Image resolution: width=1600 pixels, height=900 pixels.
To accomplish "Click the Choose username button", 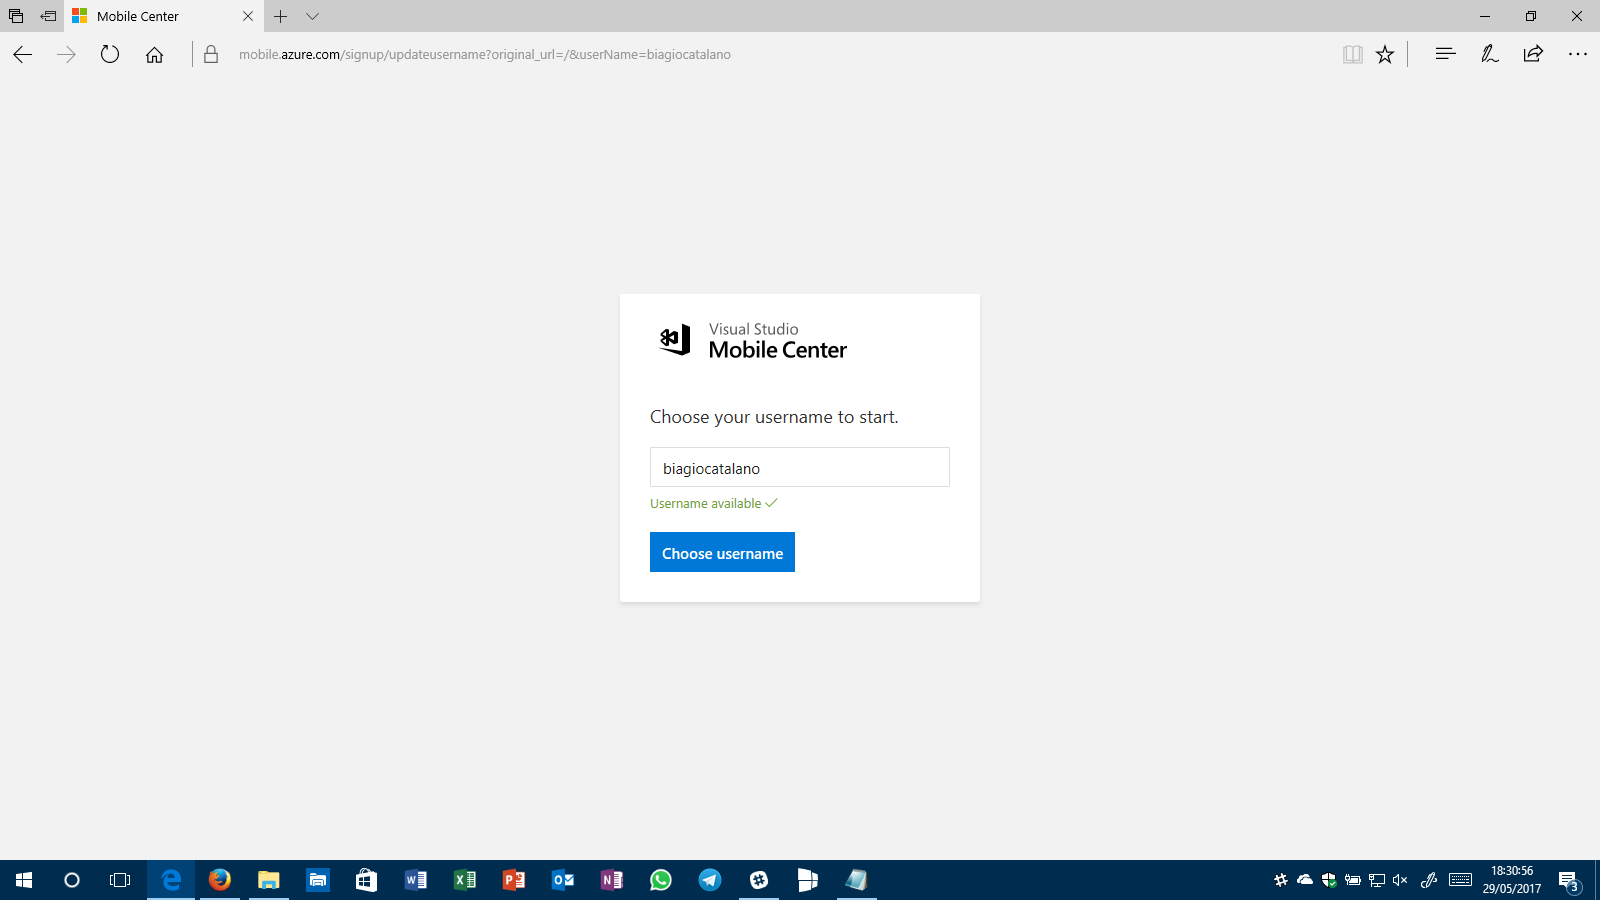I will (722, 552).
